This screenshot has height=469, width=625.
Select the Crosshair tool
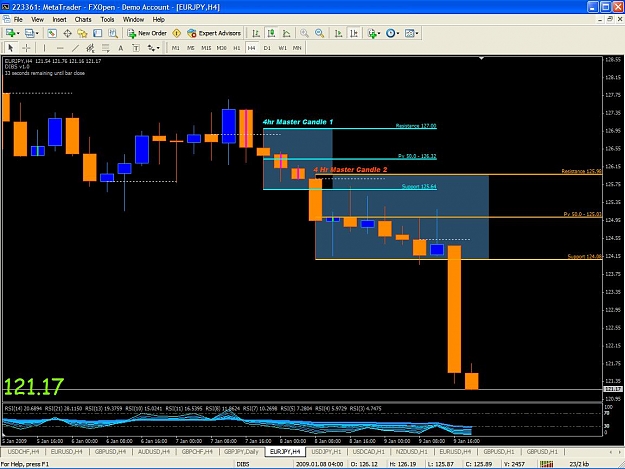tap(26, 48)
